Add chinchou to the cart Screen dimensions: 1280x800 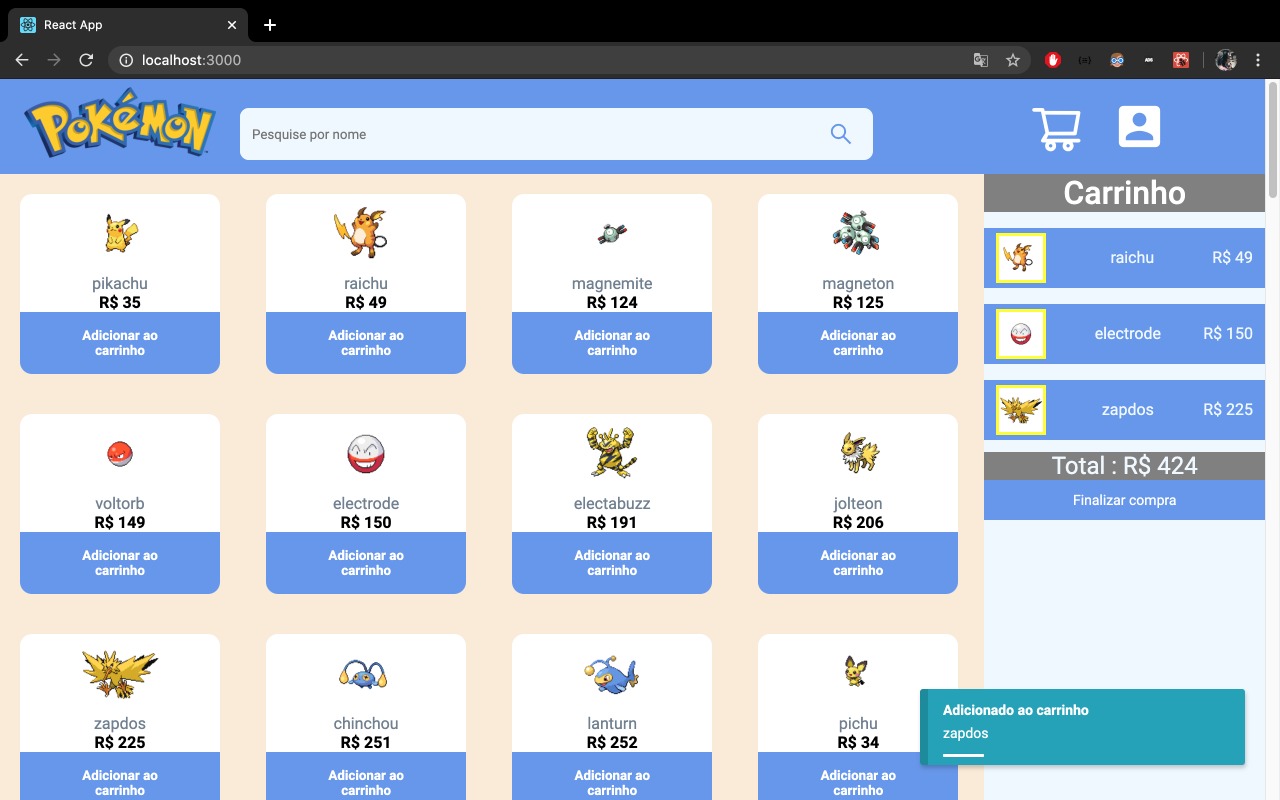point(366,777)
